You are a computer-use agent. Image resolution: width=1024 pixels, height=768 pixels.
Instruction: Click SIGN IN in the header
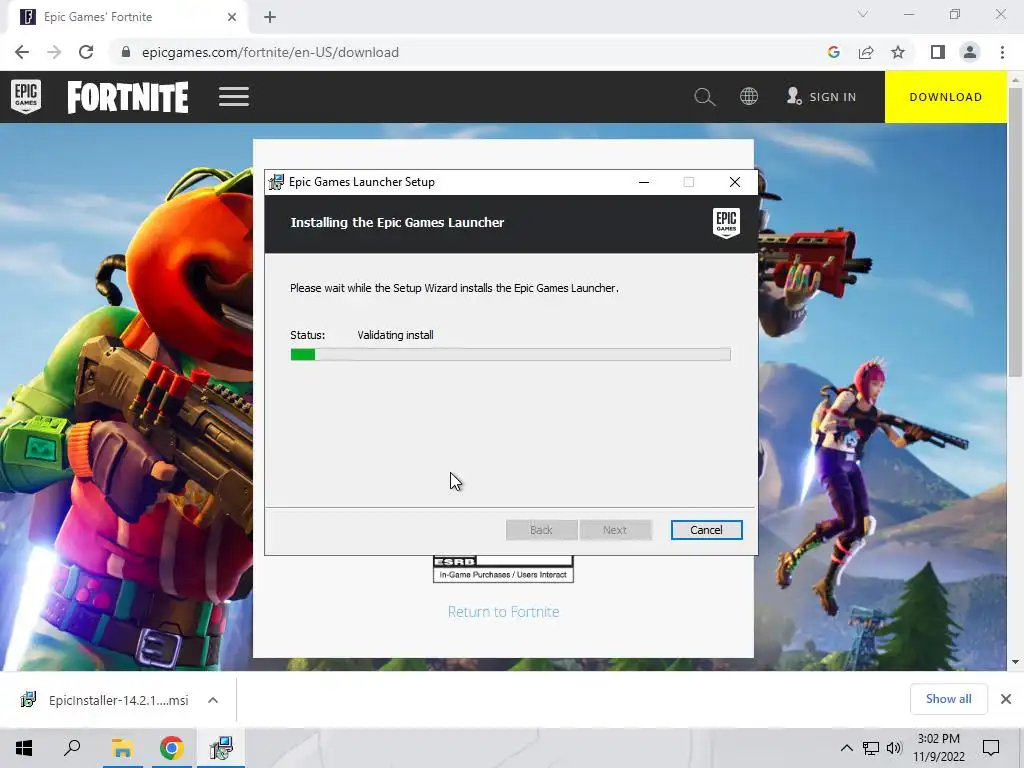pyautogui.click(x=822, y=97)
